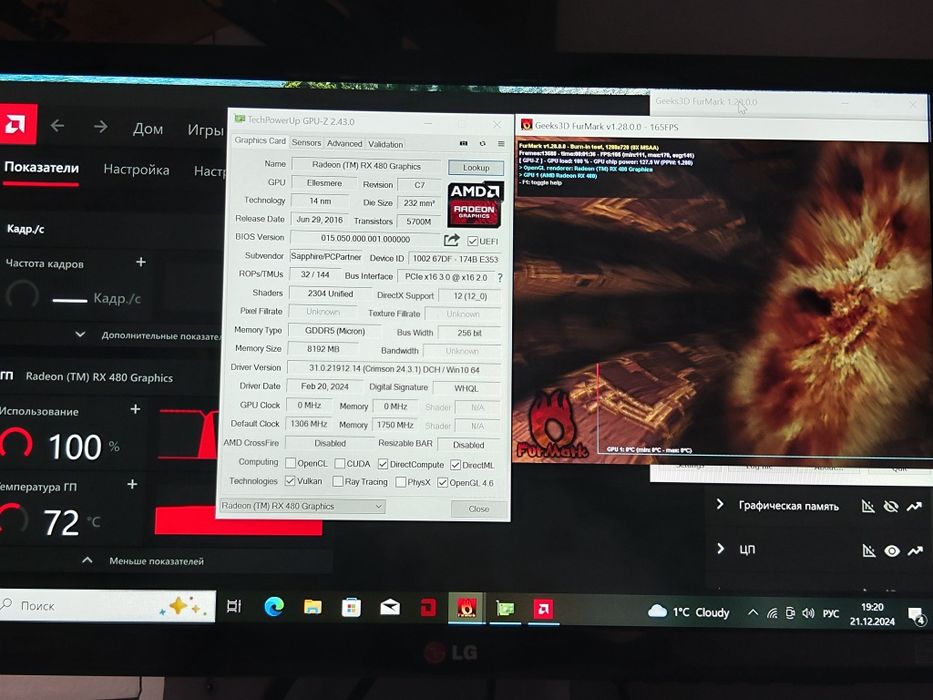Click the BIOS share/export arrow icon in GPU-Z
This screenshot has height=700, width=933.
coord(452,240)
